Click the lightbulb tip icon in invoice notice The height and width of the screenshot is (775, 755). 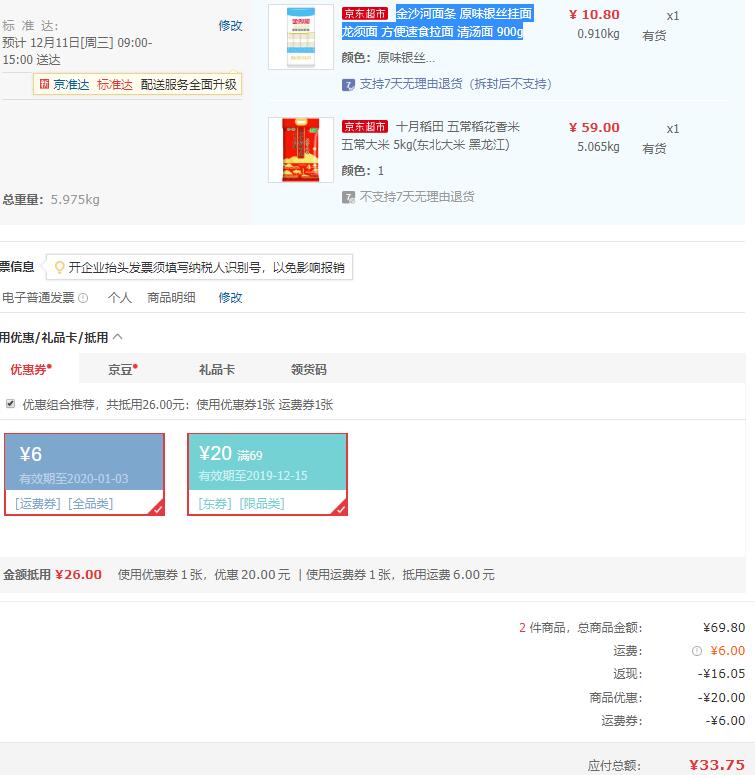[x=59, y=267]
